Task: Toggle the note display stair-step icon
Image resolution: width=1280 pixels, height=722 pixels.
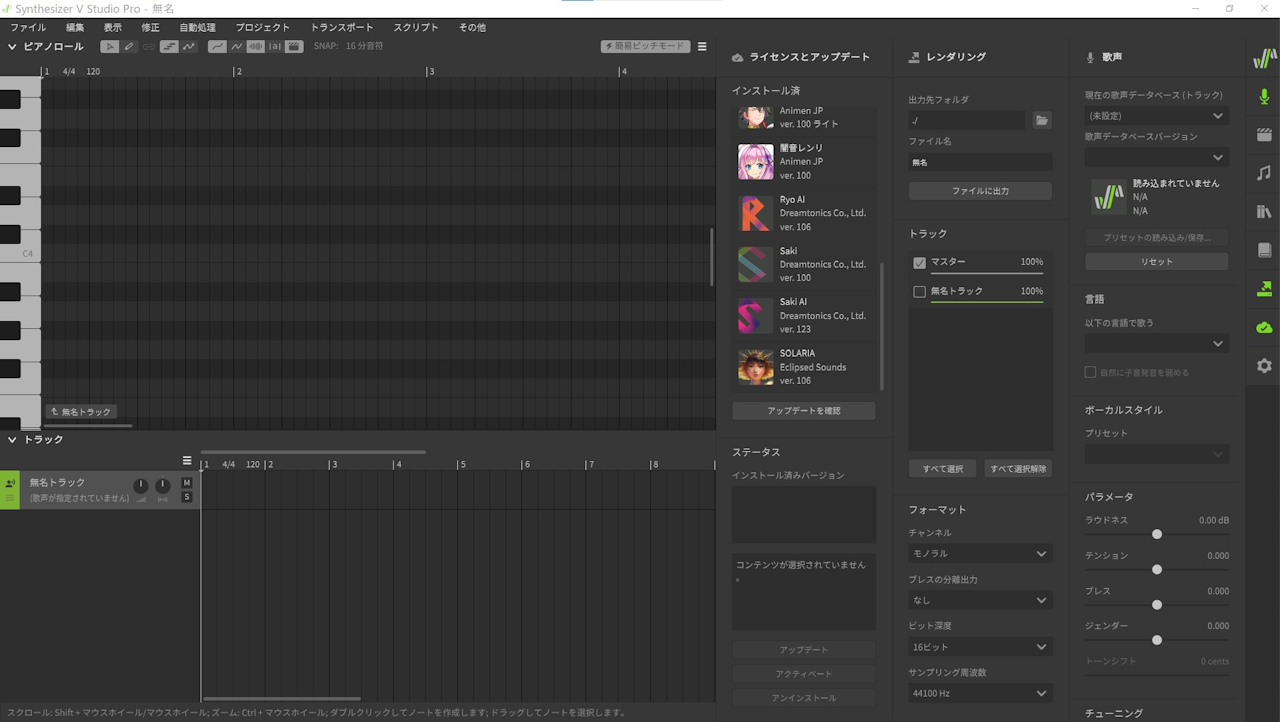Action: pyautogui.click(x=169, y=46)
